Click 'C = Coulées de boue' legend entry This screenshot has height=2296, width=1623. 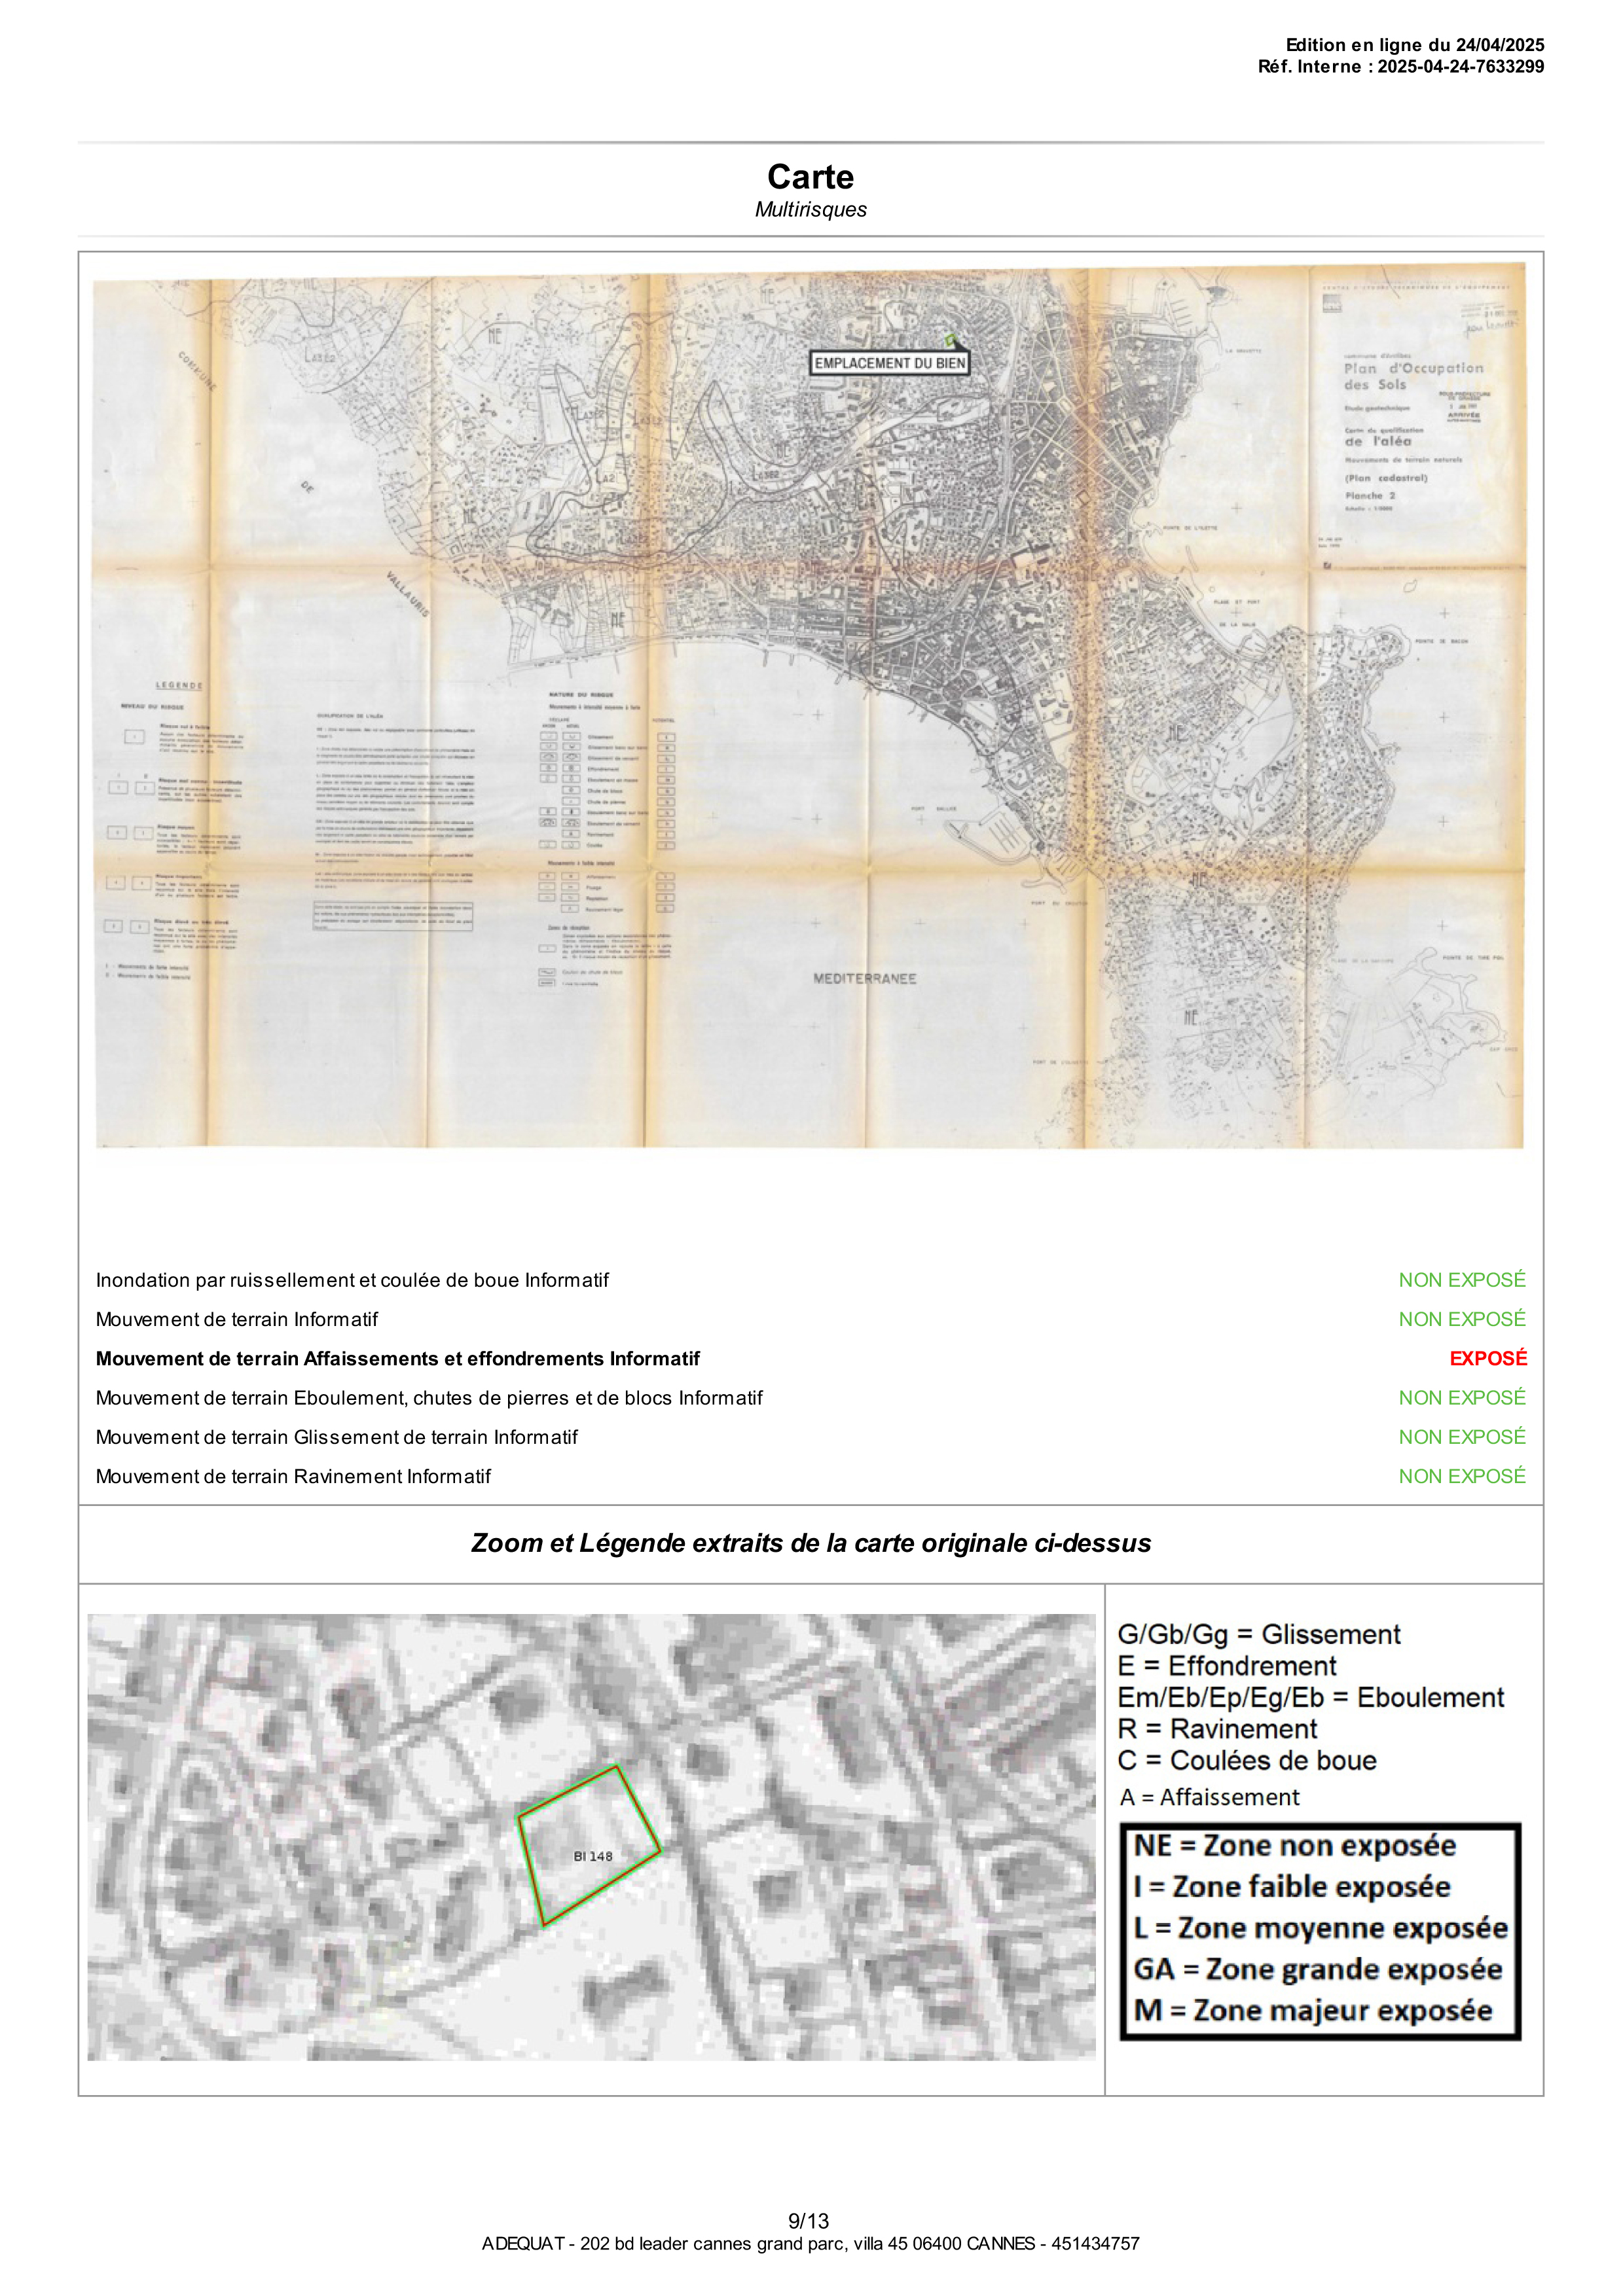[1247, 1760]
